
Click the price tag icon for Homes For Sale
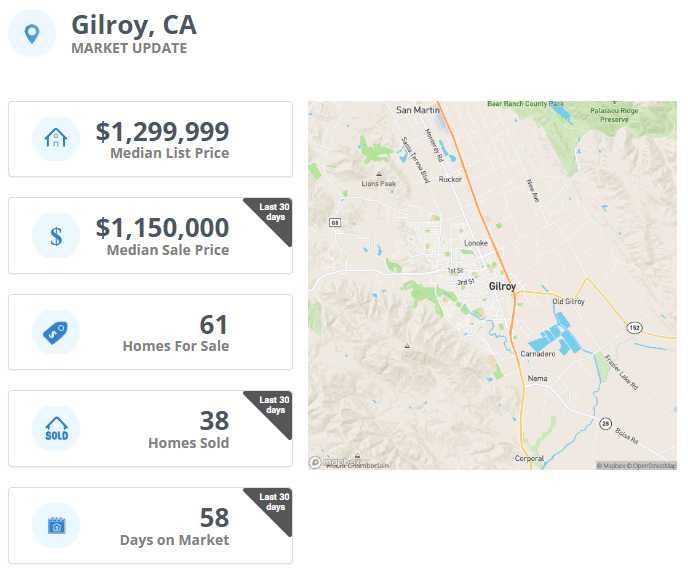pos(55,333)
